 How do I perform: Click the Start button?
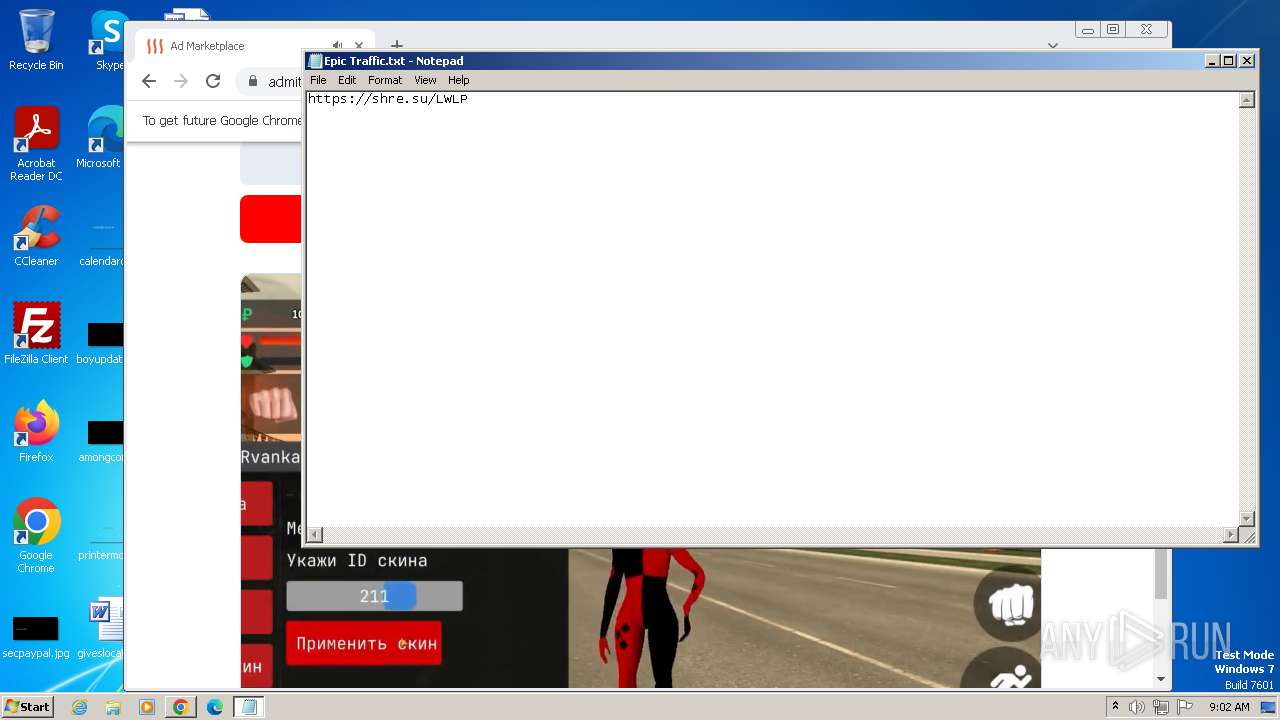27,706
